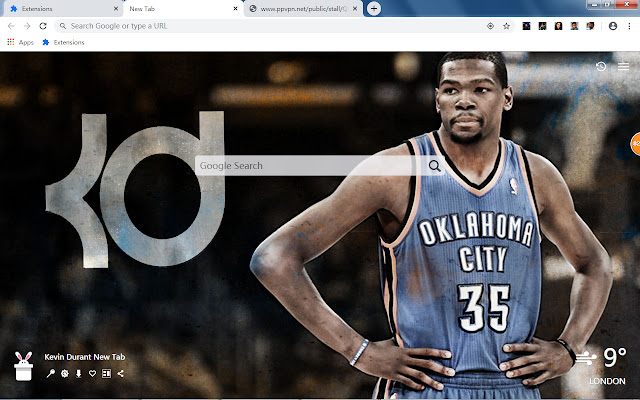Viewport: 640px width, 400px height.
Task: Click the LONDON weather location label
Action: pyautogui.click(x=607, y=381)
